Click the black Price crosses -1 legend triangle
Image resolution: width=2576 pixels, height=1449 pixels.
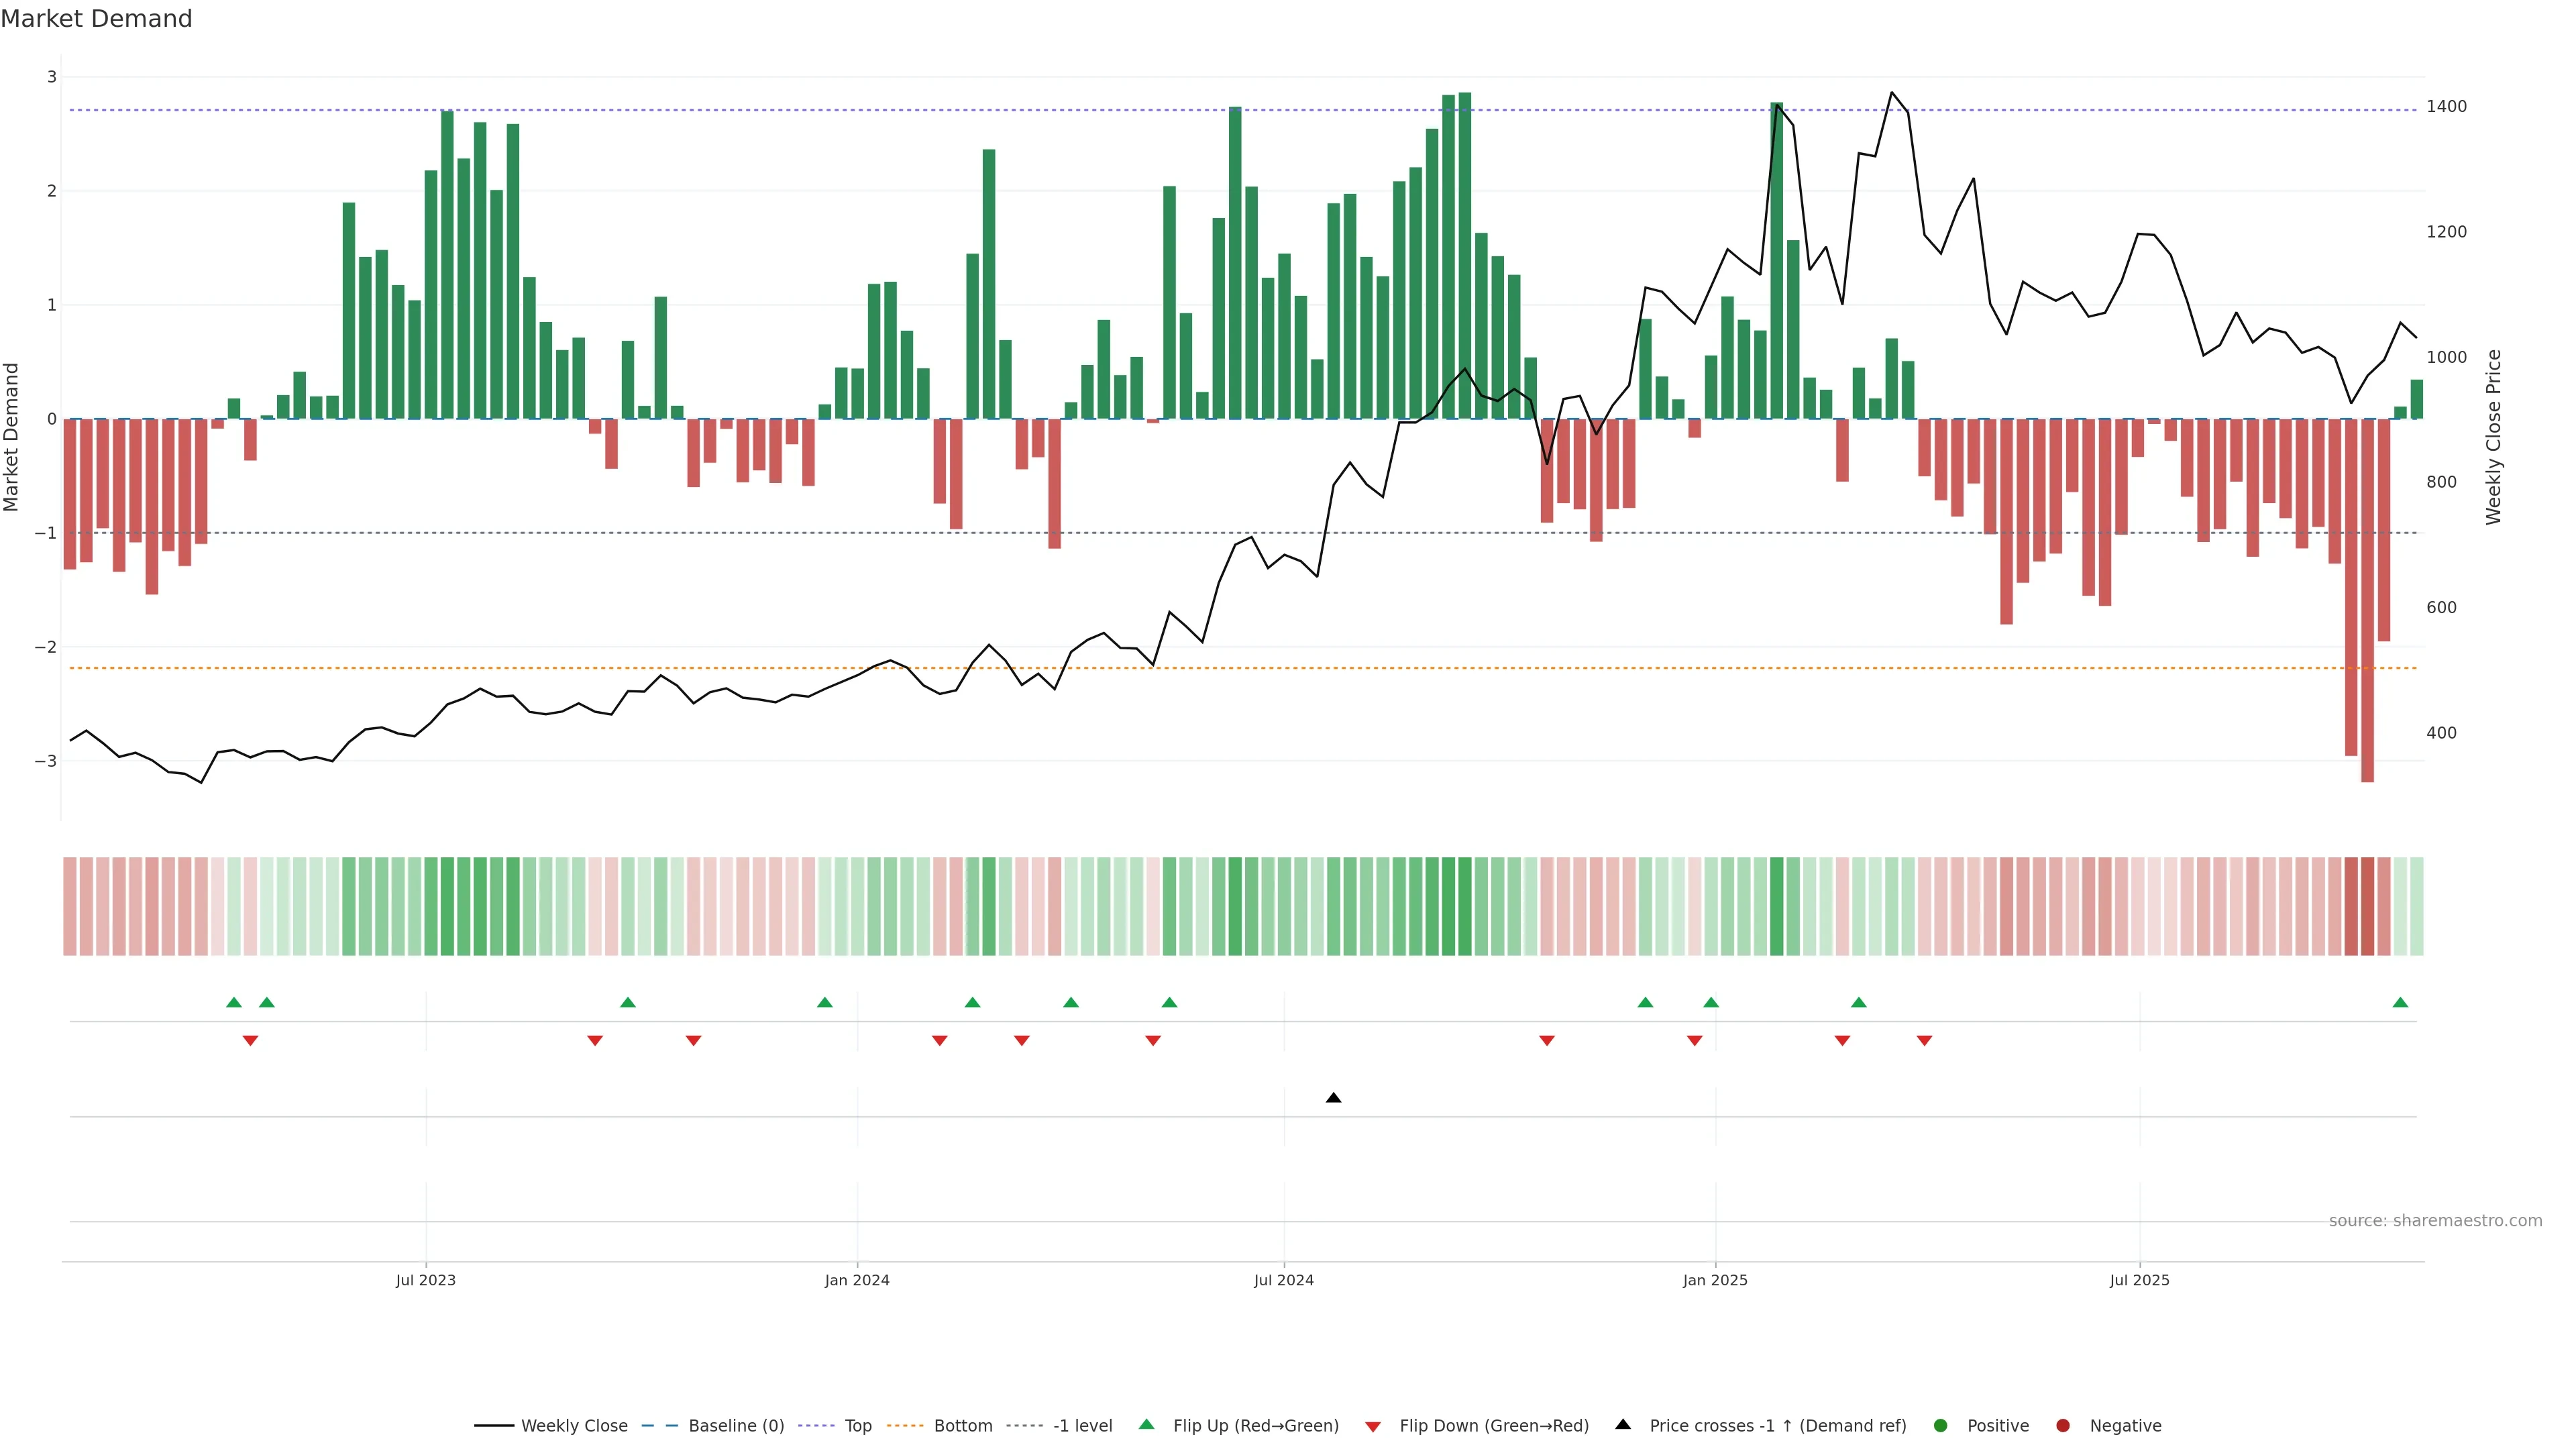point(1623,1425)
